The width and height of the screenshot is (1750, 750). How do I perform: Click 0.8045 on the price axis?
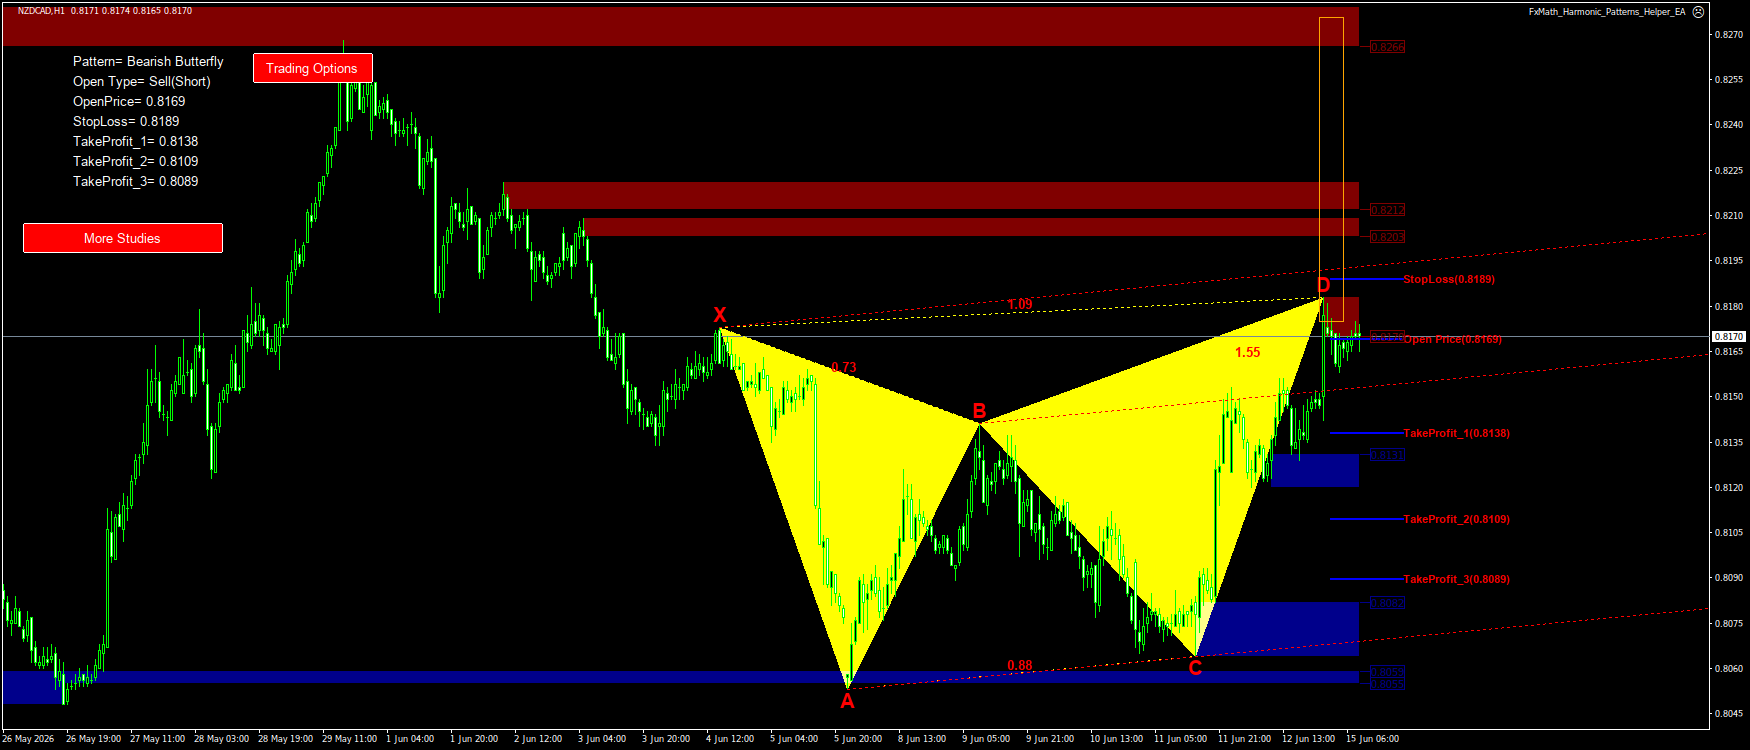1730,714
